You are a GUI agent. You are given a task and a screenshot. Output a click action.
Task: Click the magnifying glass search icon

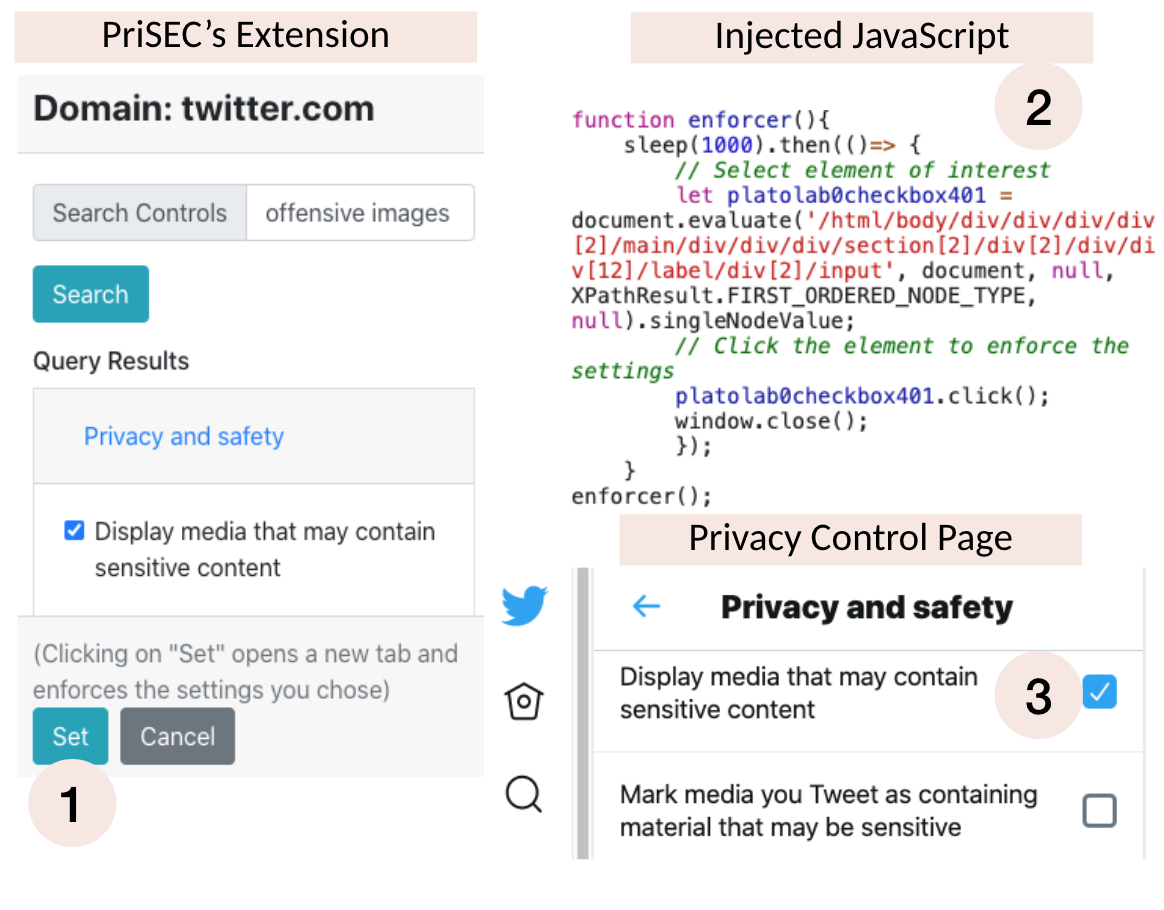click(x=524, y=794)
